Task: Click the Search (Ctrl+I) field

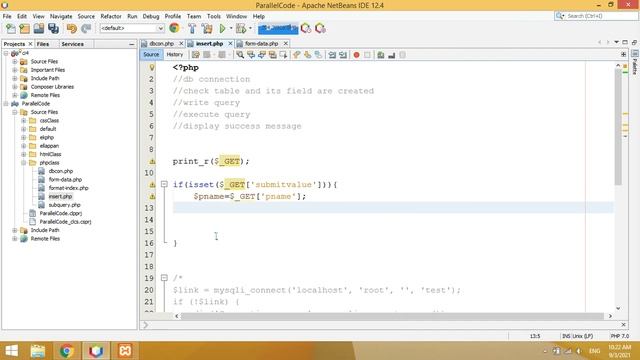Action: click(596, 16)
